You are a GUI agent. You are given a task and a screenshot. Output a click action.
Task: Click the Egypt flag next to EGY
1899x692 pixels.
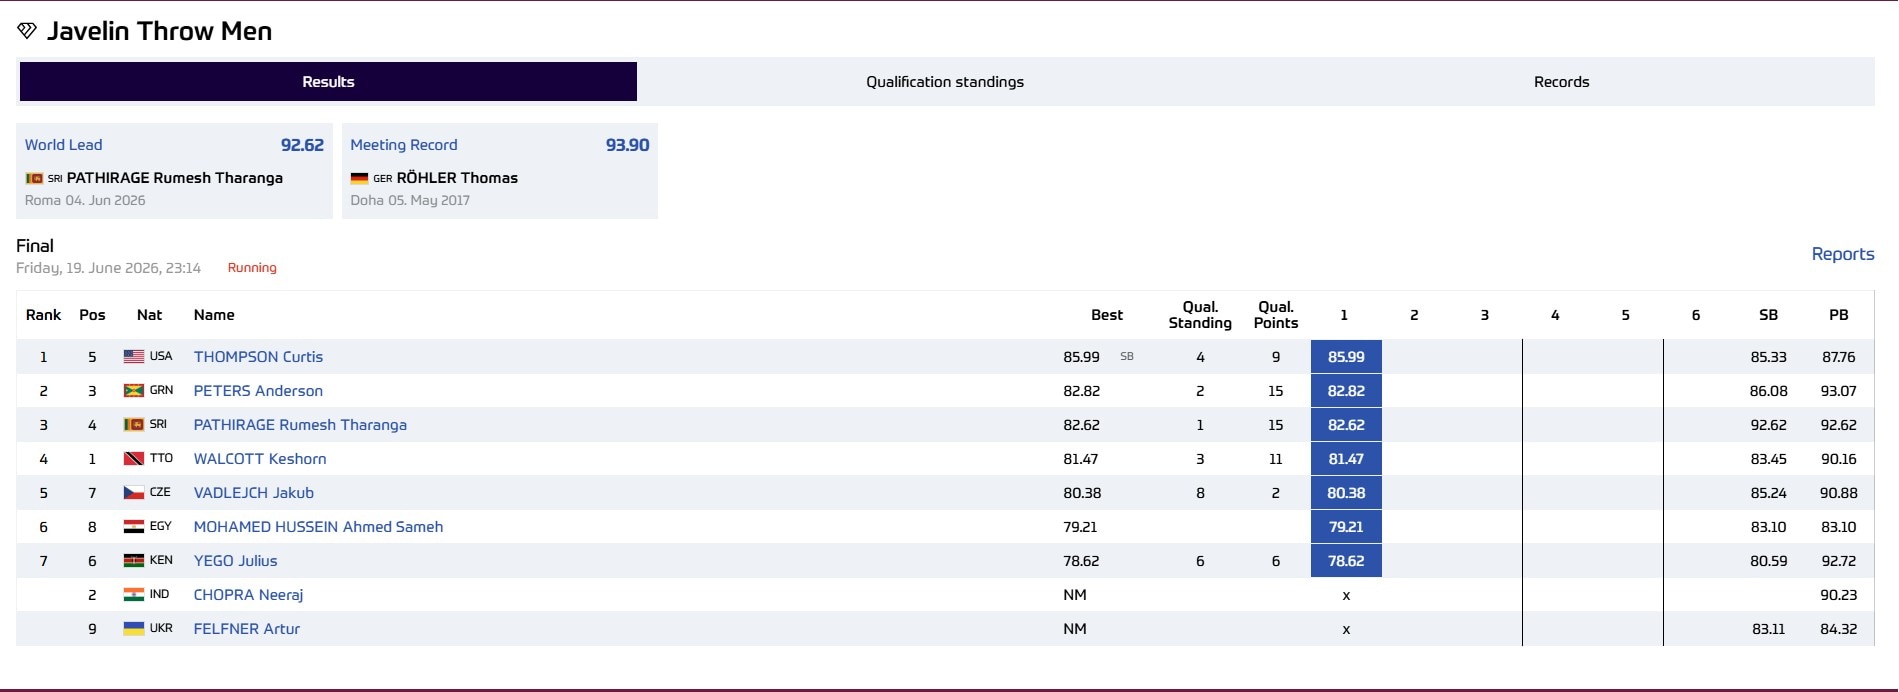[x=134, y=526]
